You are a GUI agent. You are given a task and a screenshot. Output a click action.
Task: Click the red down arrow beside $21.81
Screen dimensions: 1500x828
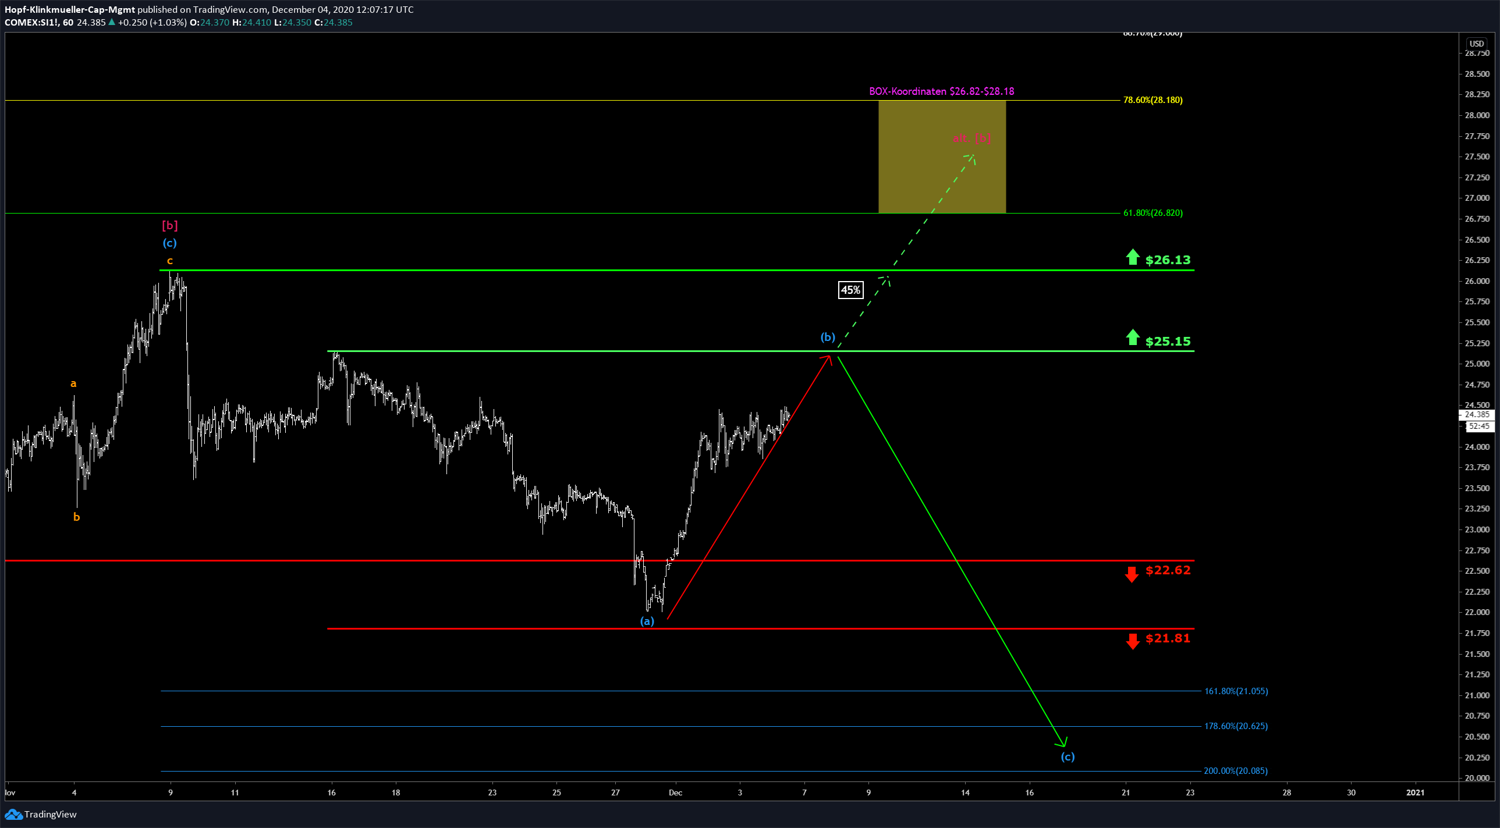coord(1132,642)
